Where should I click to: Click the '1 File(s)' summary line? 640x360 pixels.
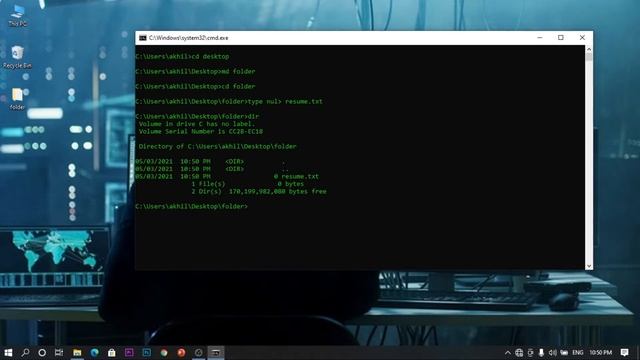tap(247, 184)
